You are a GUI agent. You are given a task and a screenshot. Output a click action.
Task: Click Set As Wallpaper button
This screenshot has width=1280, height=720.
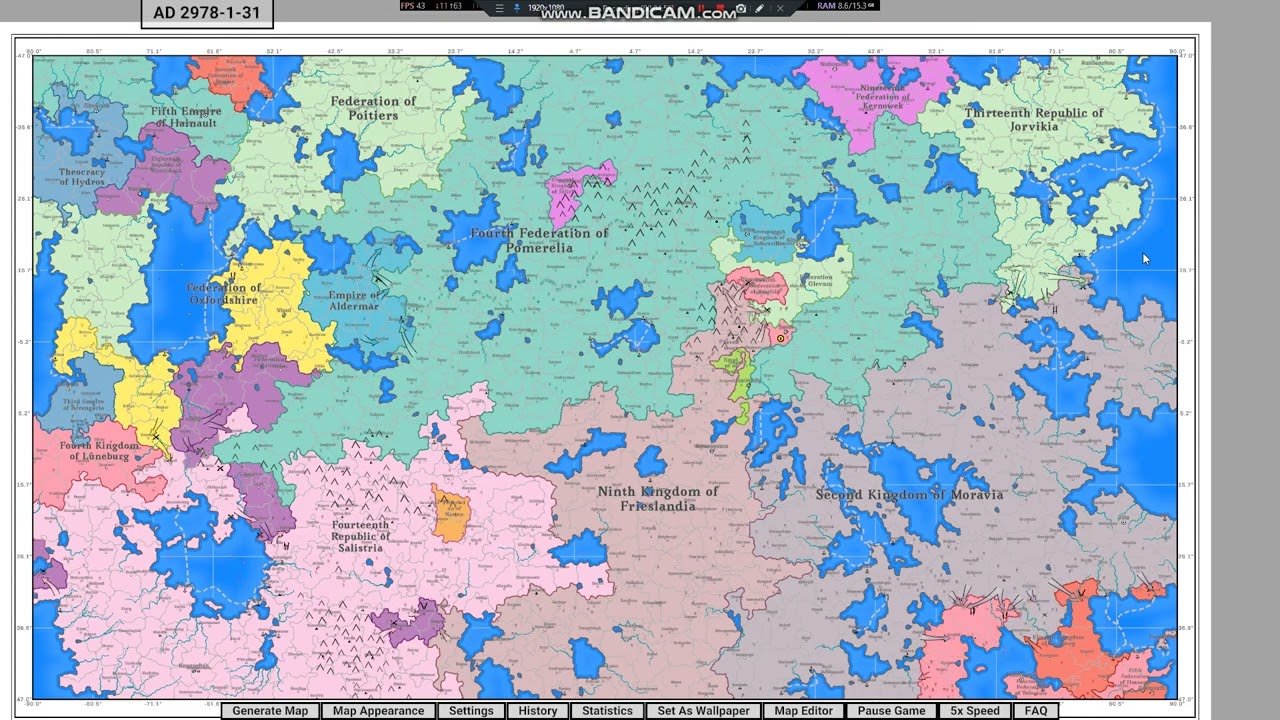[x=703, y=711]
